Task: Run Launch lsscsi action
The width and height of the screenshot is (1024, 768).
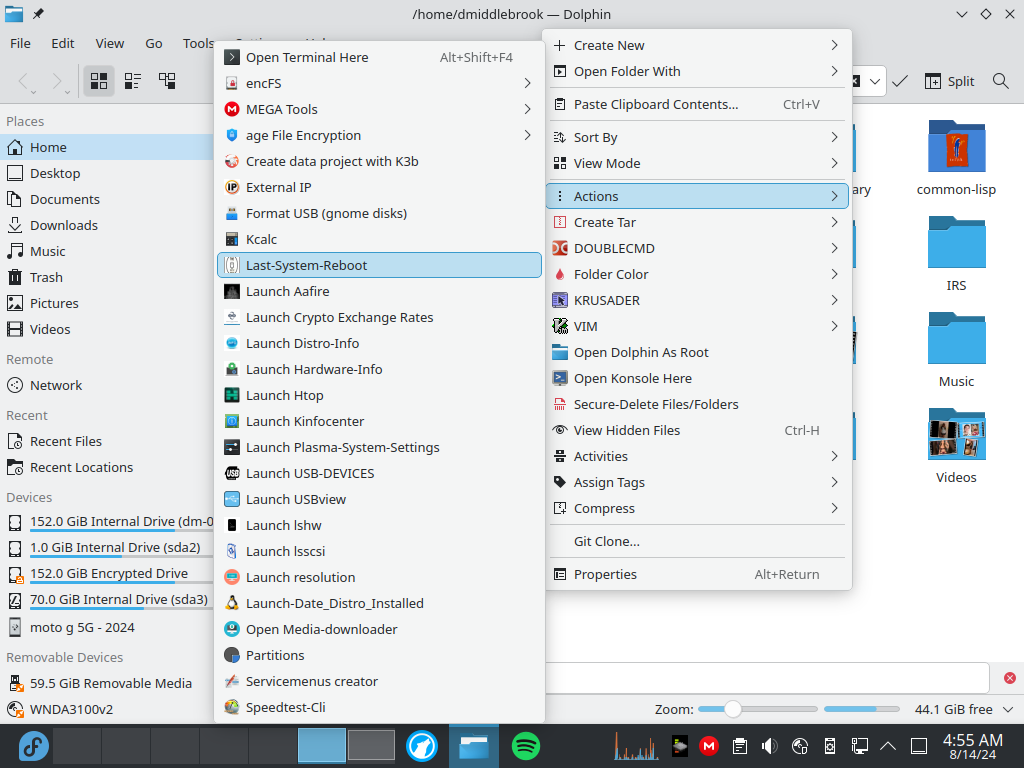Action: tap(379, 552)
